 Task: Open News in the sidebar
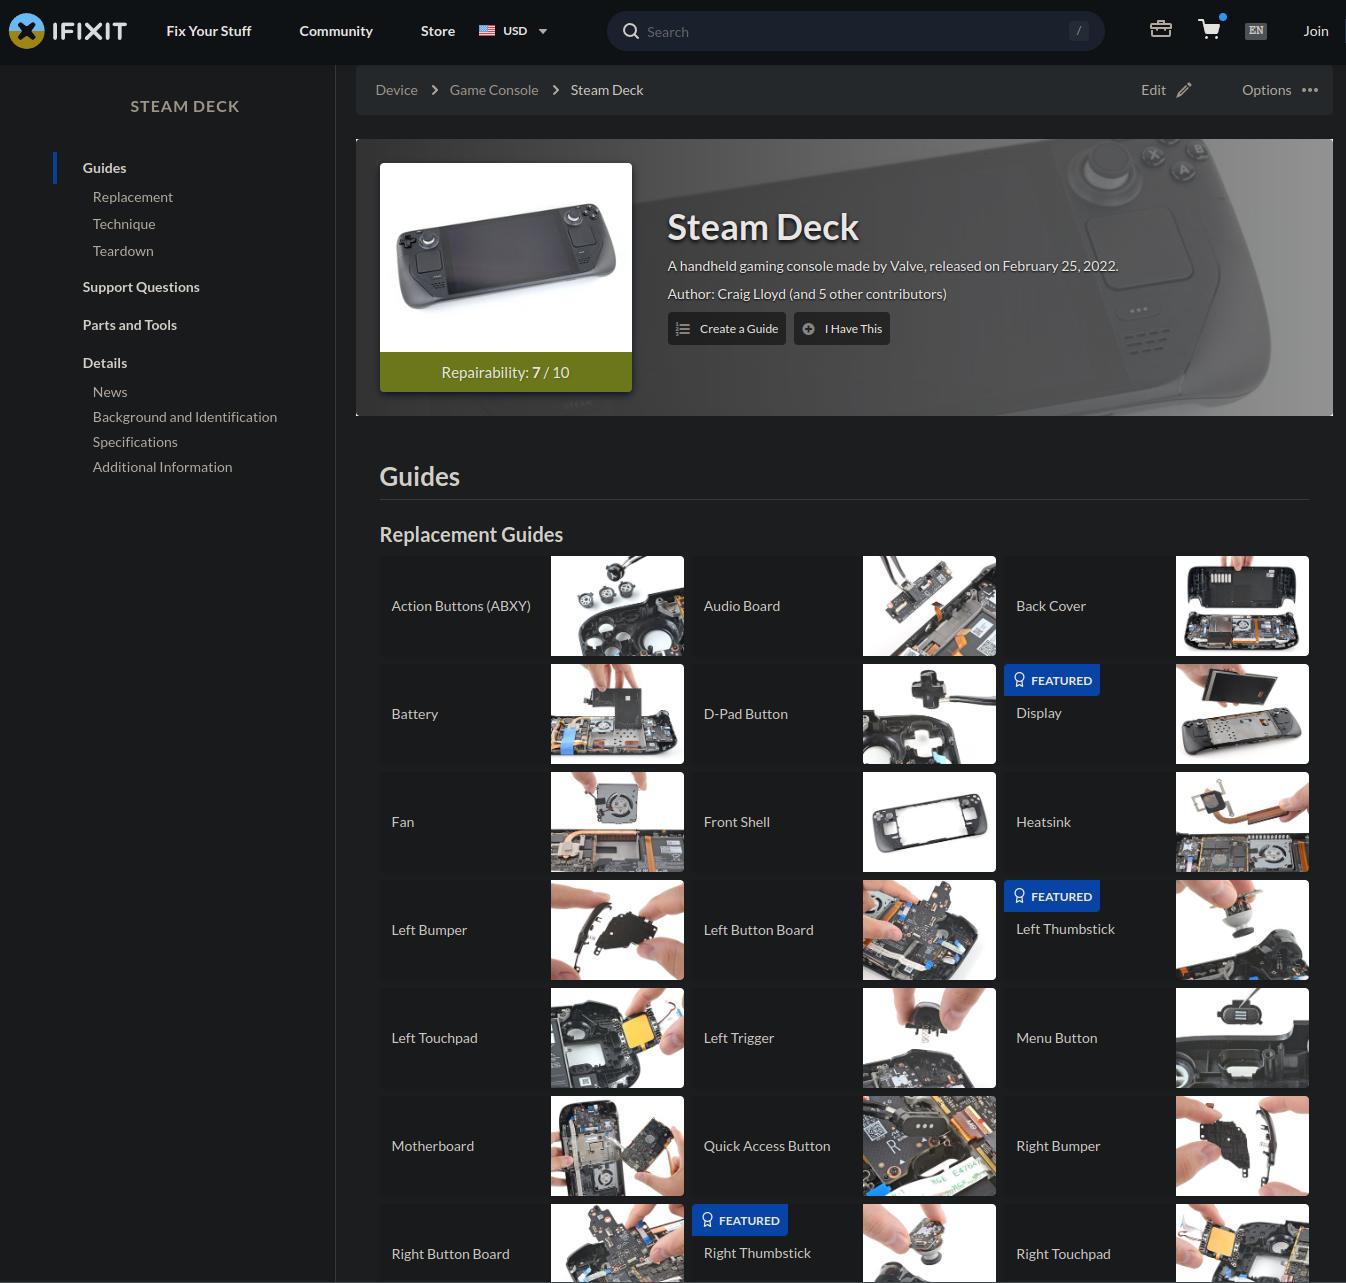tap(110, 392)
